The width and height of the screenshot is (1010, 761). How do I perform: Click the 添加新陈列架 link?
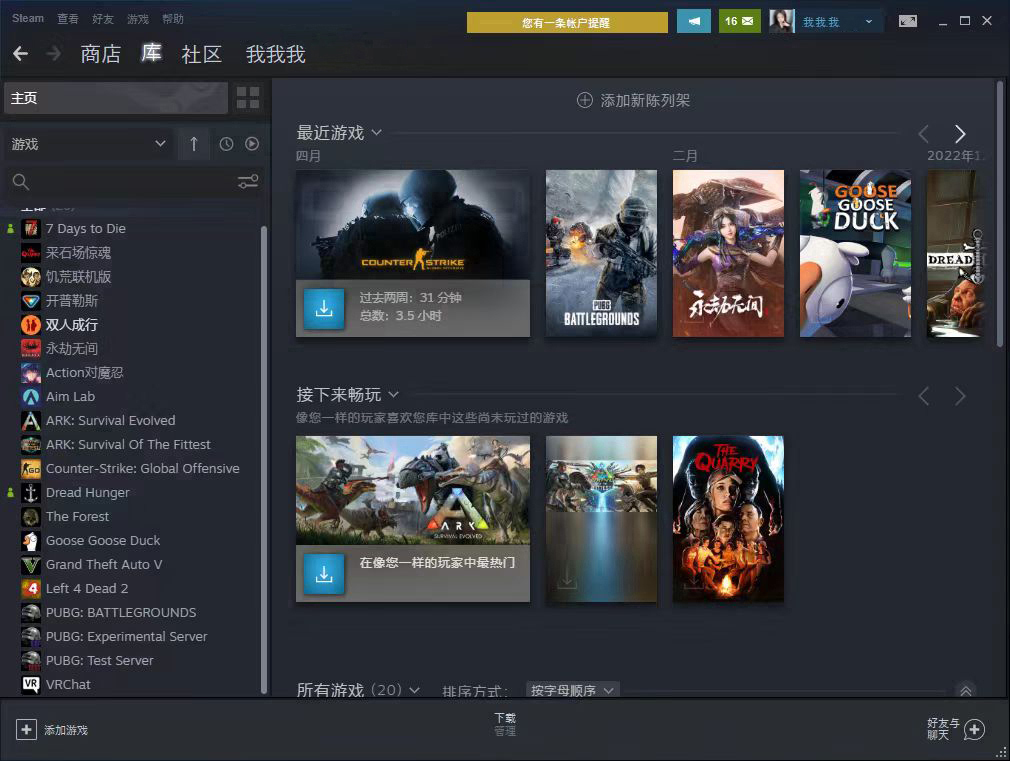(645, 101)
